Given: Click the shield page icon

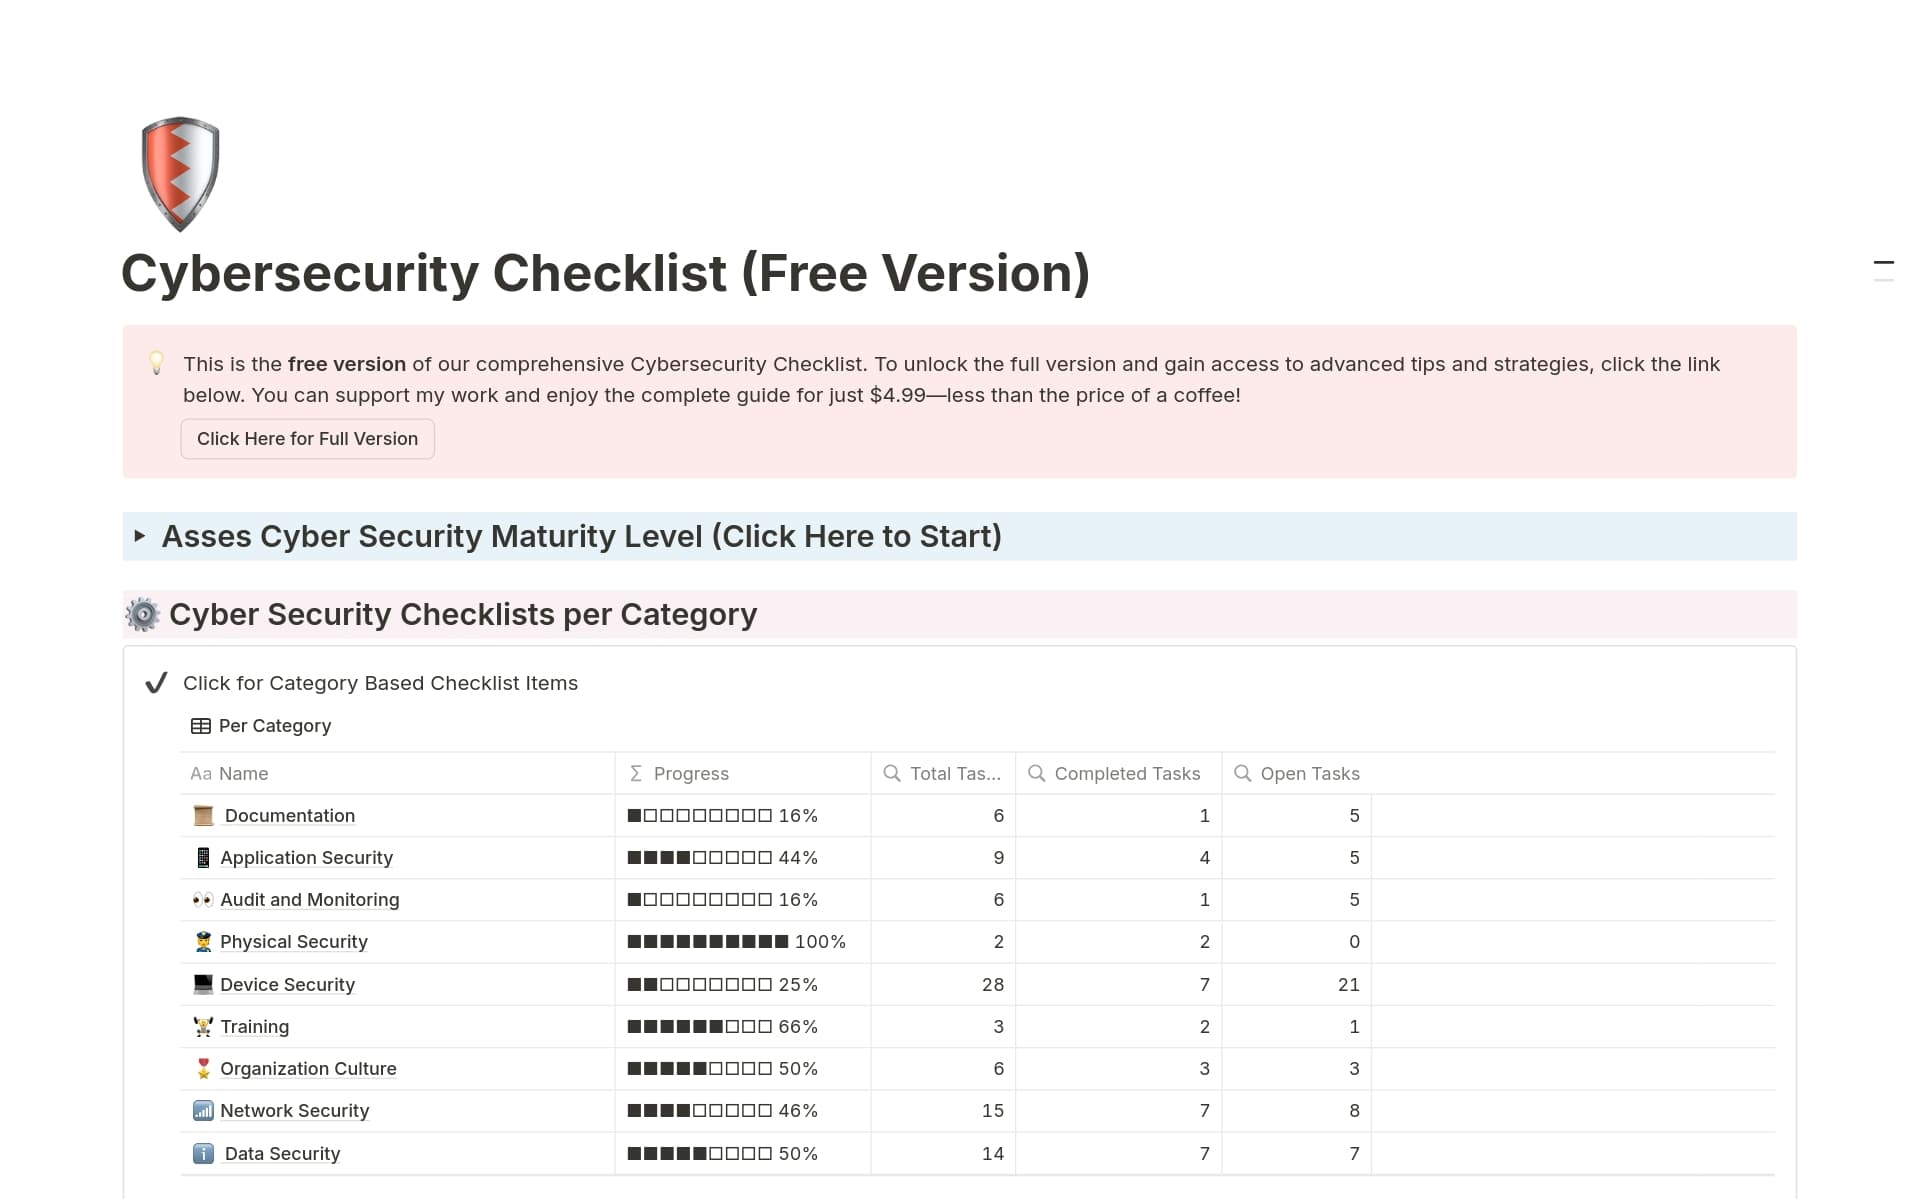Looking at the screenshot, I should tap(179, 172).
